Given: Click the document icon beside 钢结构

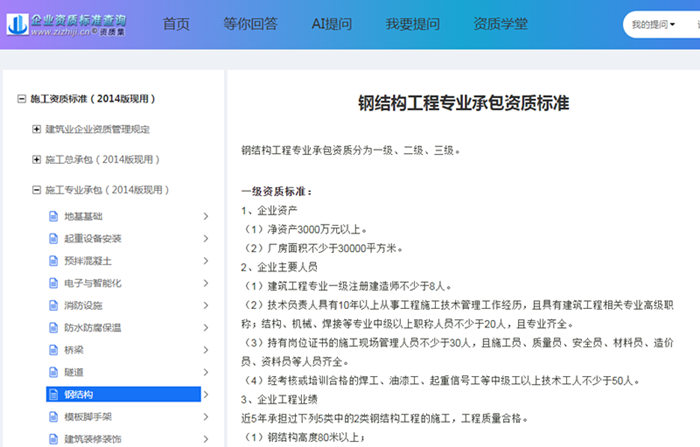Looking at the screenshot, I should tap(54, 394).
